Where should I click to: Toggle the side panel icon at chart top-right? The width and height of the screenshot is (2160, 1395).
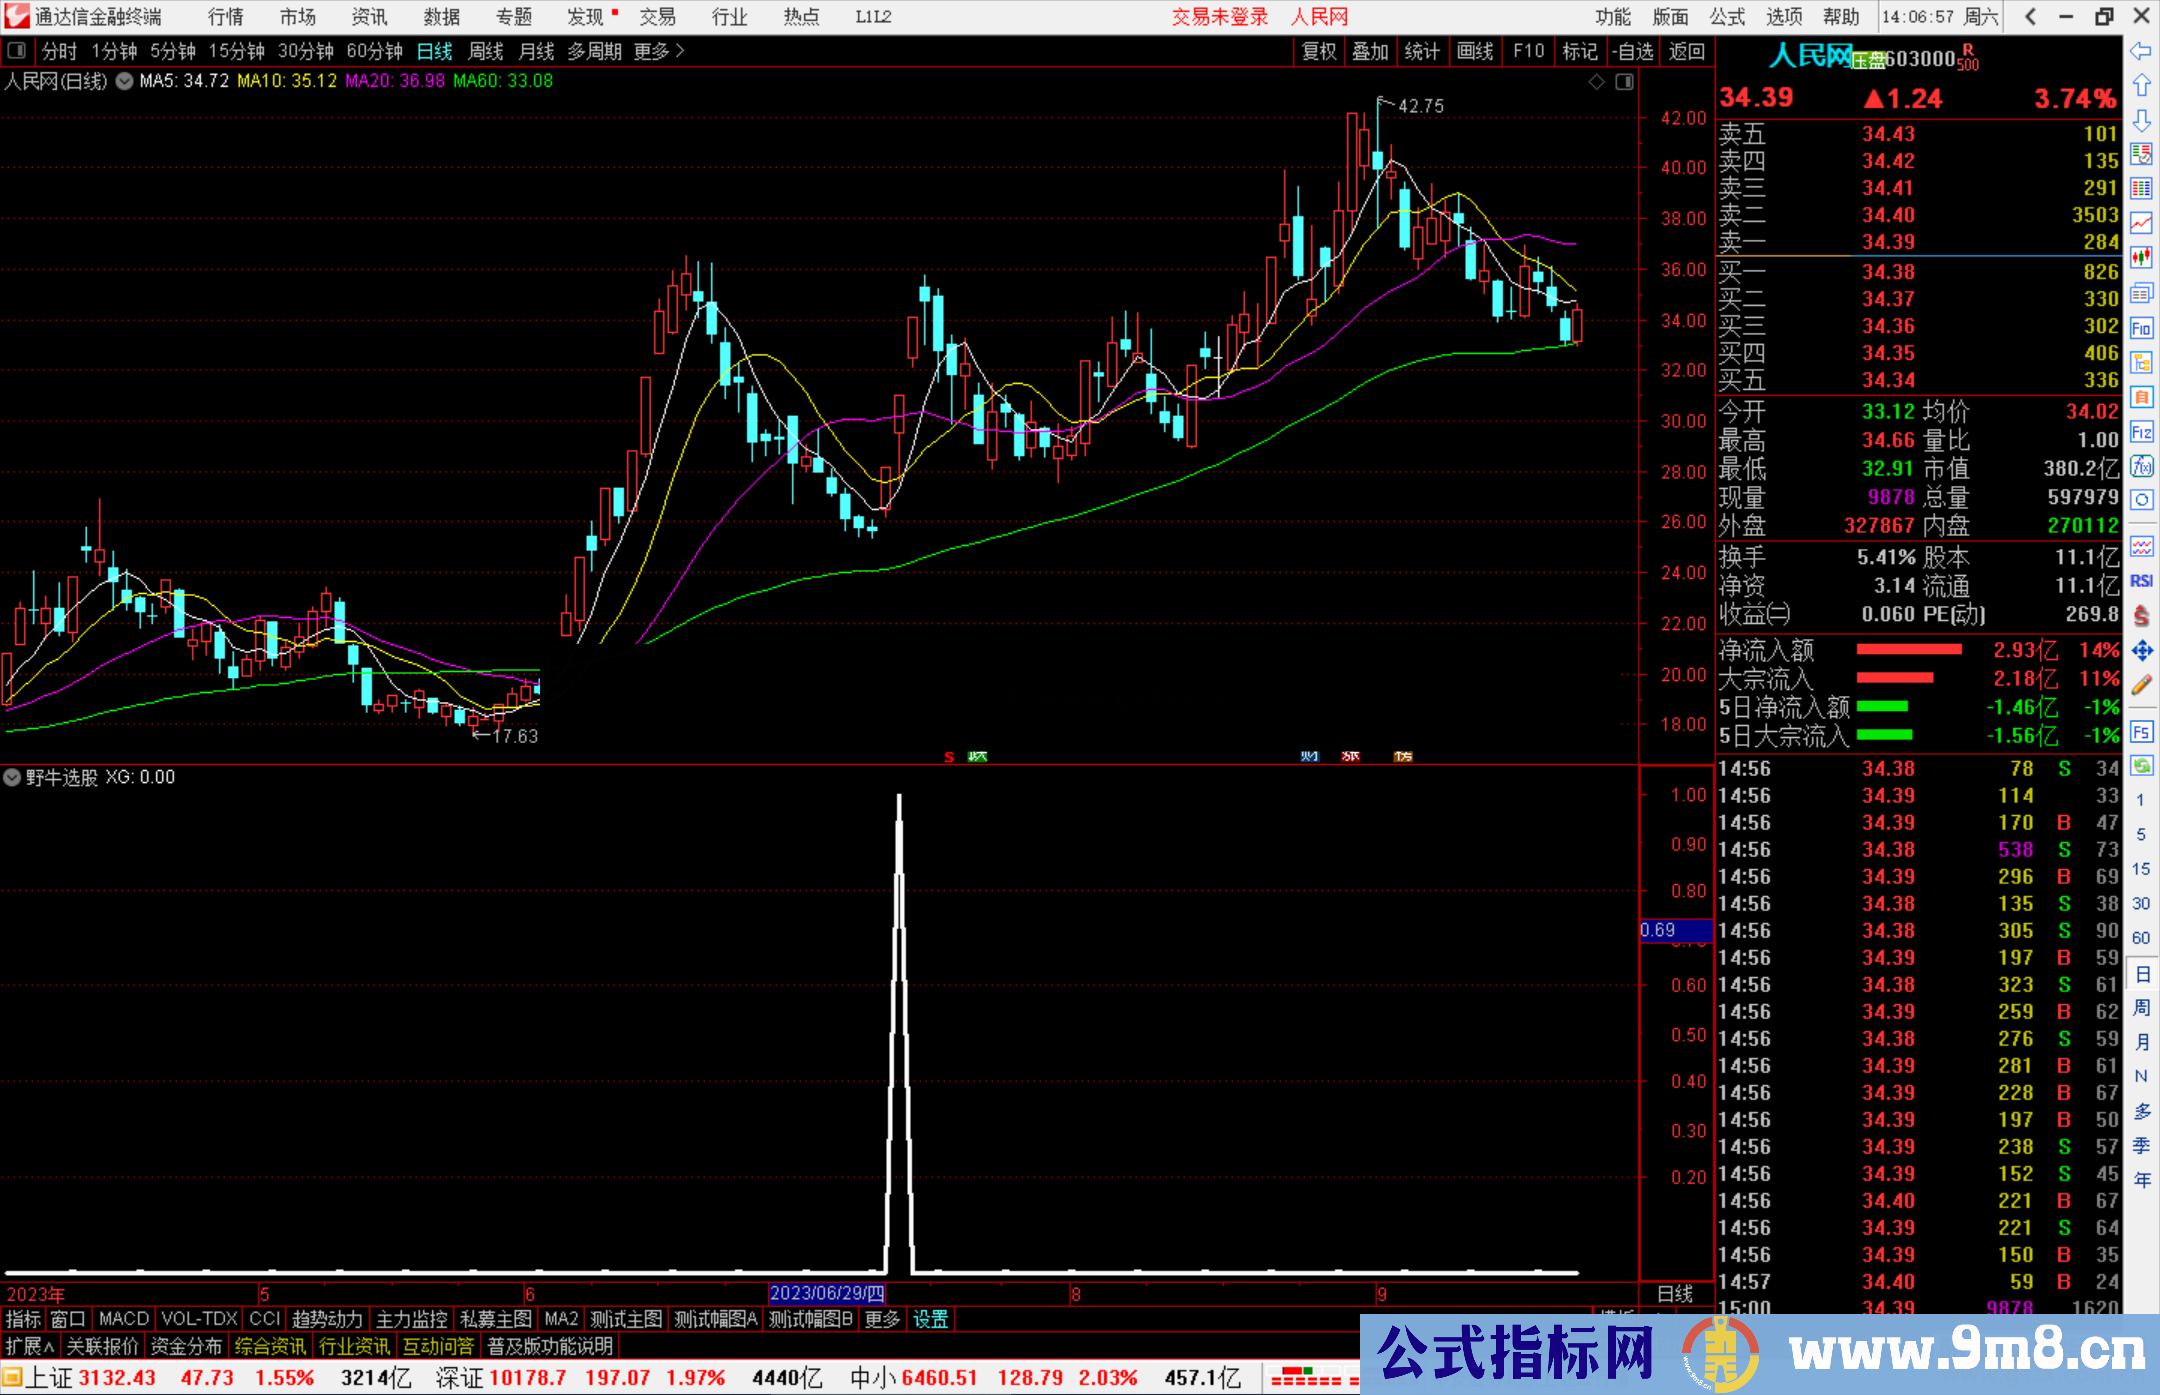tap(1624, 82)
